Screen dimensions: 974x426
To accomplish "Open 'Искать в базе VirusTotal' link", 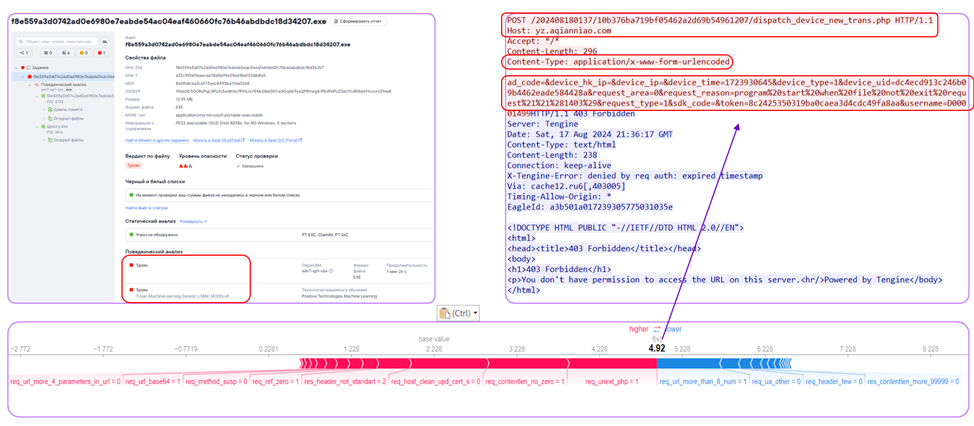I will tap(219, 140).
